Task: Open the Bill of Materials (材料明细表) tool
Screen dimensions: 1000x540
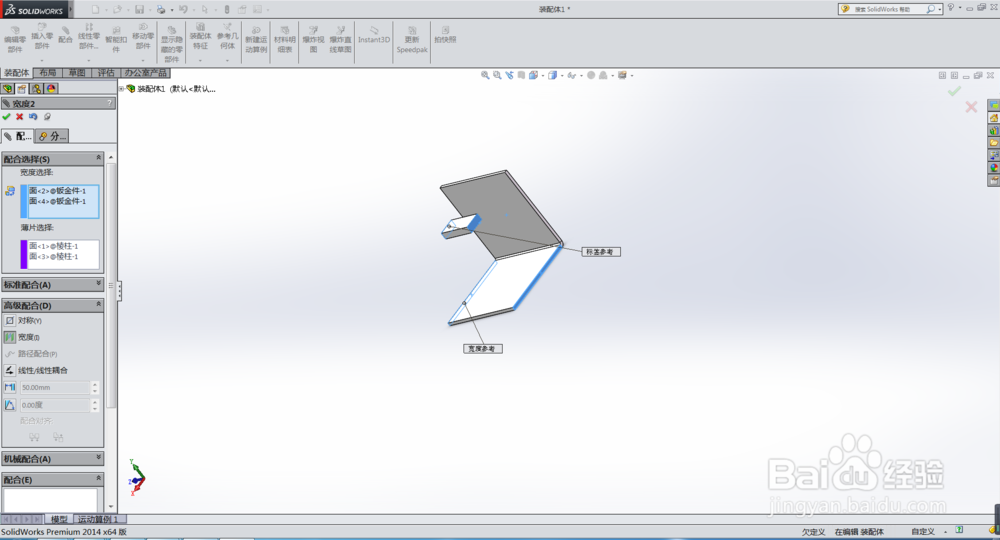Action: [x=284, y=40]
